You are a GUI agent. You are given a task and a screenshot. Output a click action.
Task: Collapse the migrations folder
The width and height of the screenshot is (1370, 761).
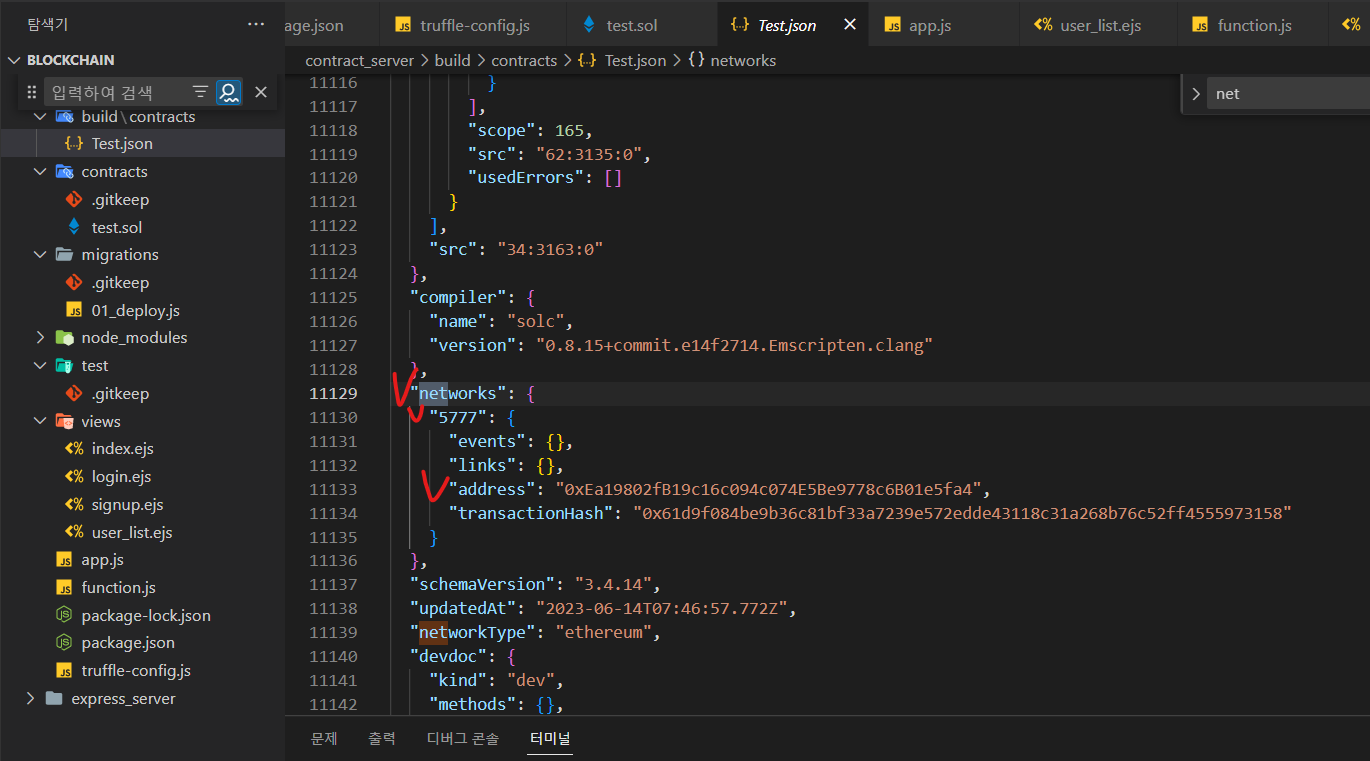click(40, 255)
